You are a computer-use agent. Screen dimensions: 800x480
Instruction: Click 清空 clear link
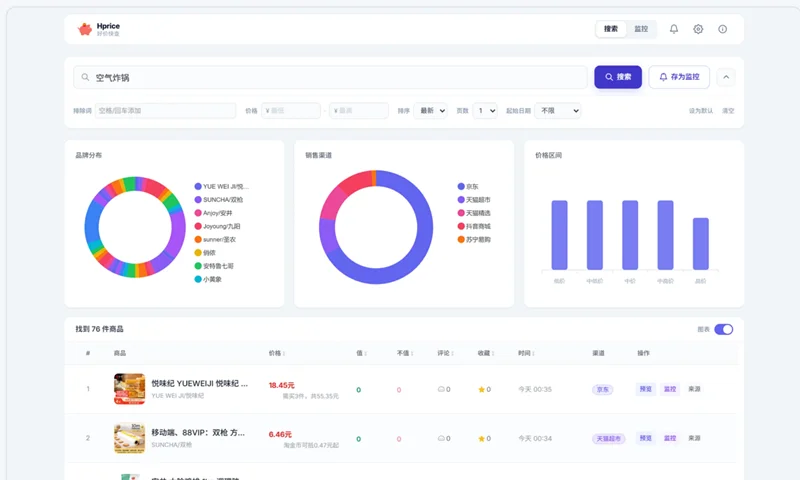(728, 111)
